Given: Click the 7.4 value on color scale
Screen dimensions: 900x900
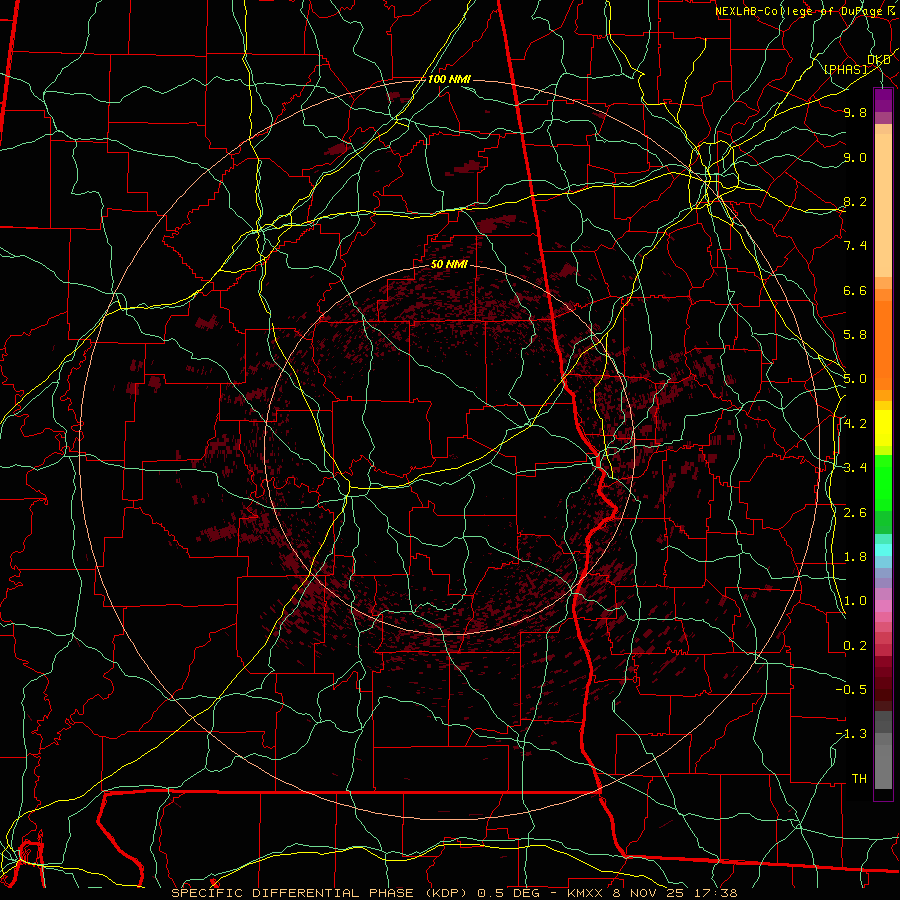Looking at the screenshot, I should tap(855, 246).
